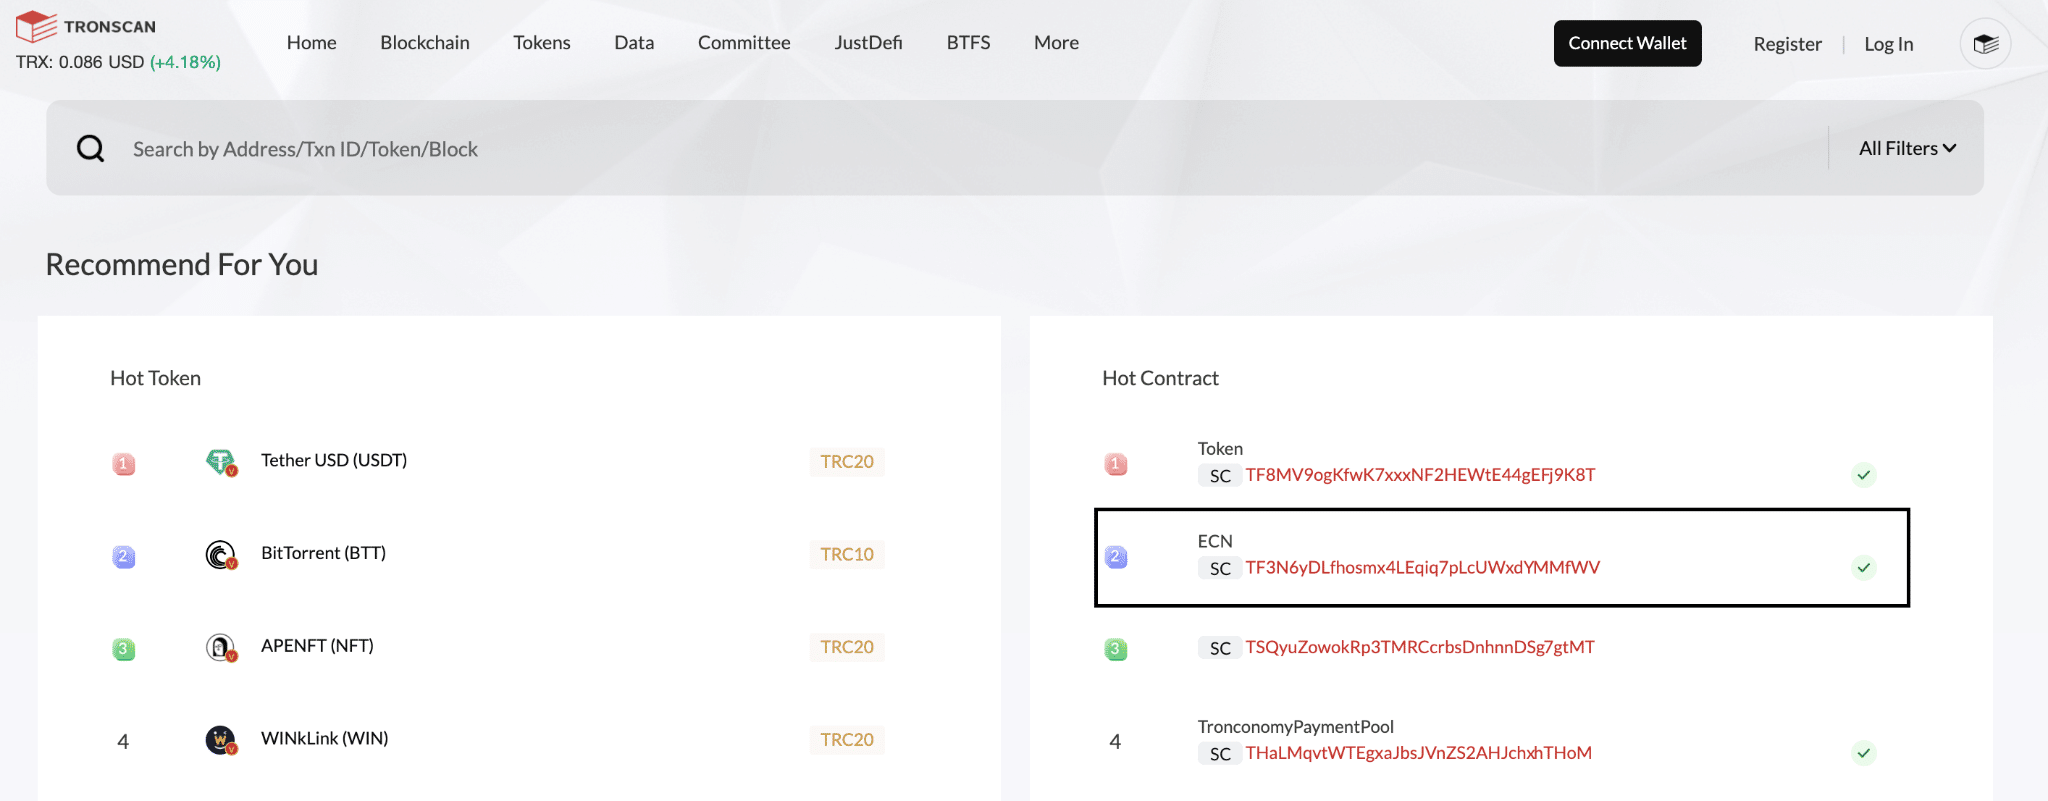Open Tether USD (USDT) token page
2048x801 pixels.
tap(334, 460)
